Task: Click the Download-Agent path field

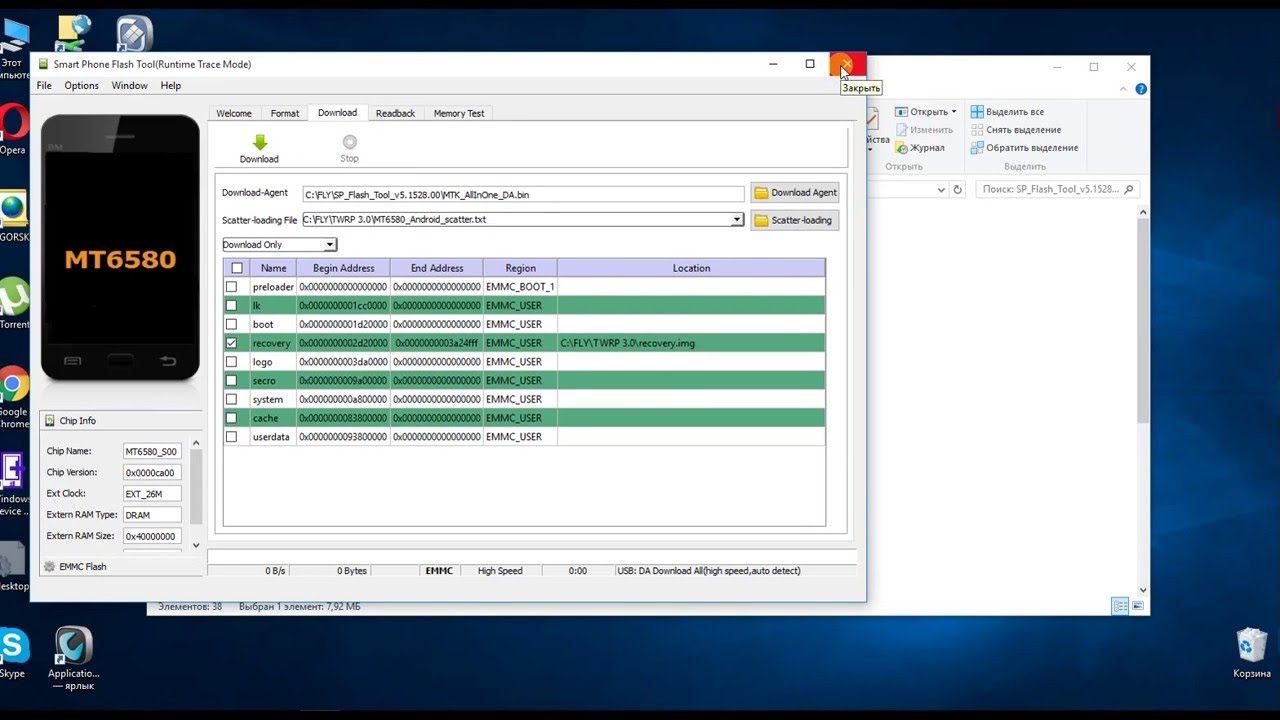Action: coord(523,194)
